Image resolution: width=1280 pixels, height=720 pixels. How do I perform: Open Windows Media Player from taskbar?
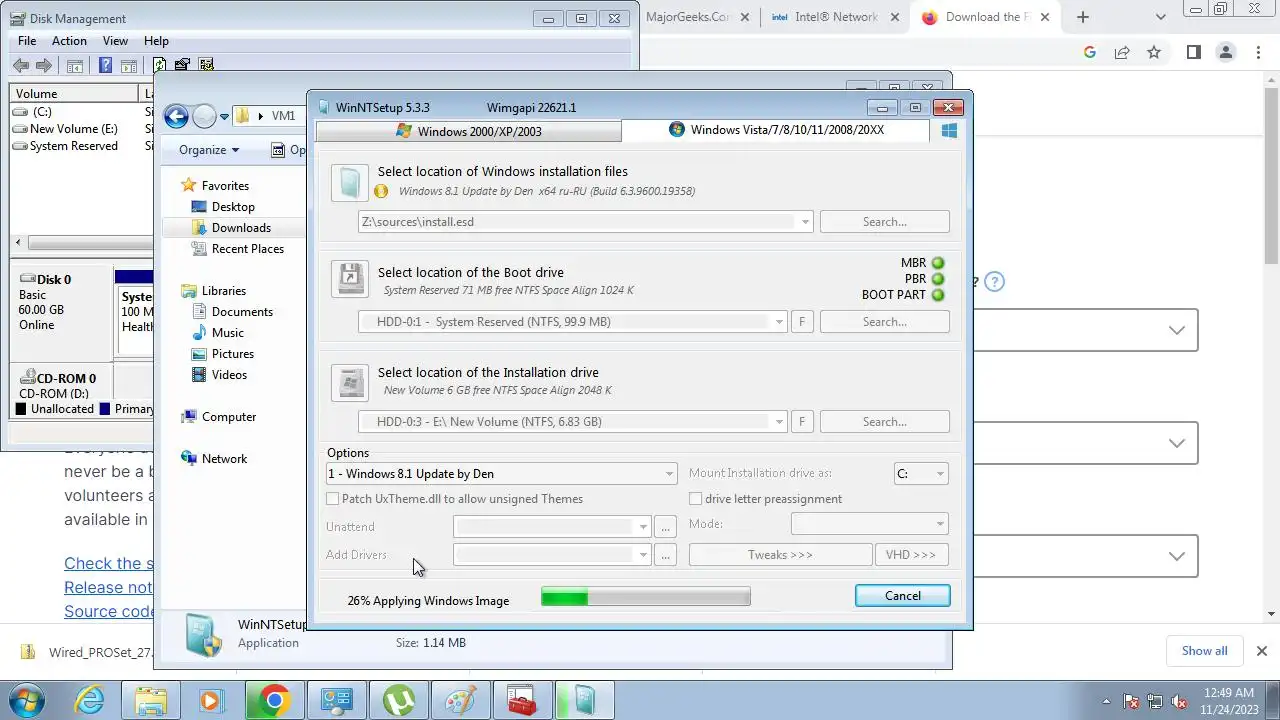212,701
